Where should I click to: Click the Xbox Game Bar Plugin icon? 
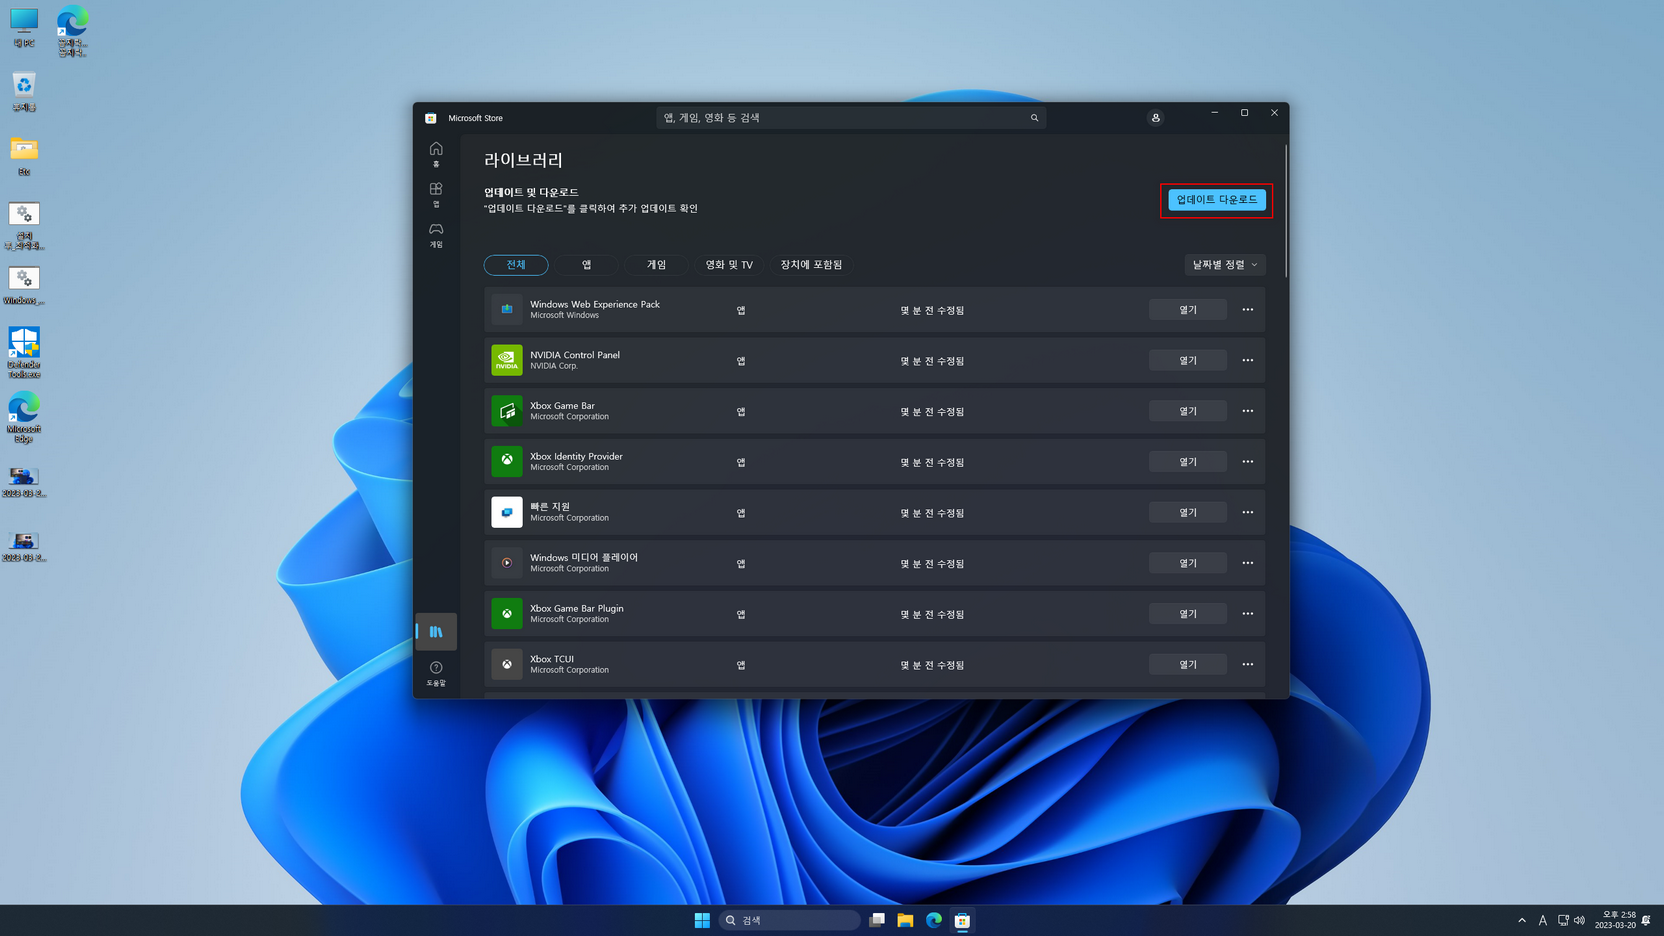[507, 614]
